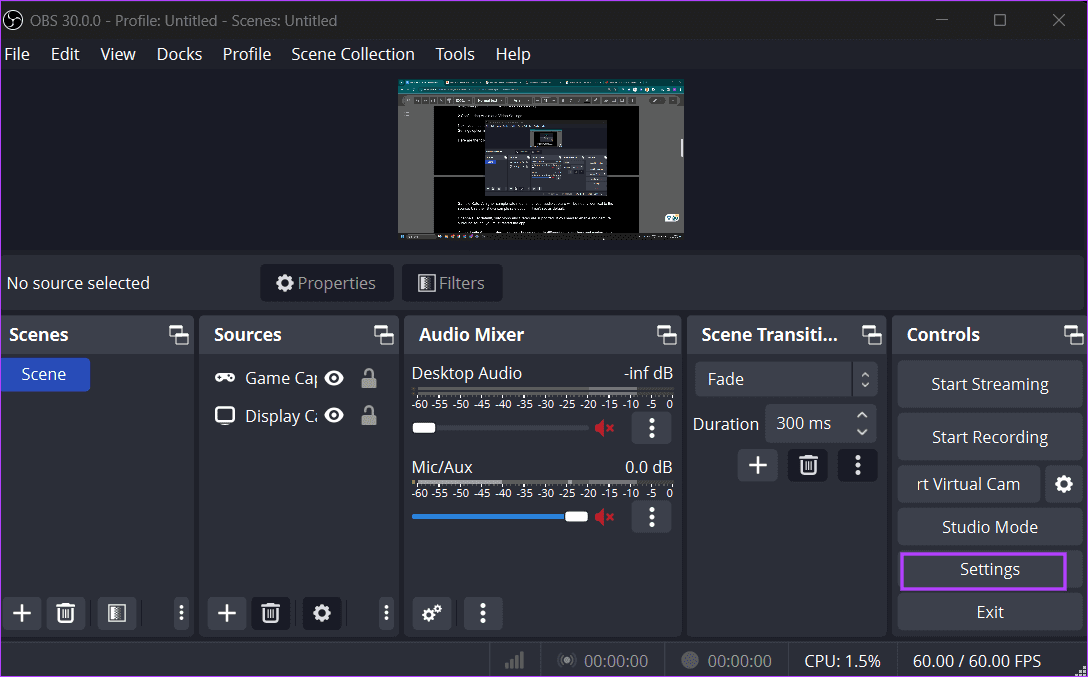Delete the selected scene using the trash icon
The width and height of the screenshot is (1088, 677).
(66, 613)
